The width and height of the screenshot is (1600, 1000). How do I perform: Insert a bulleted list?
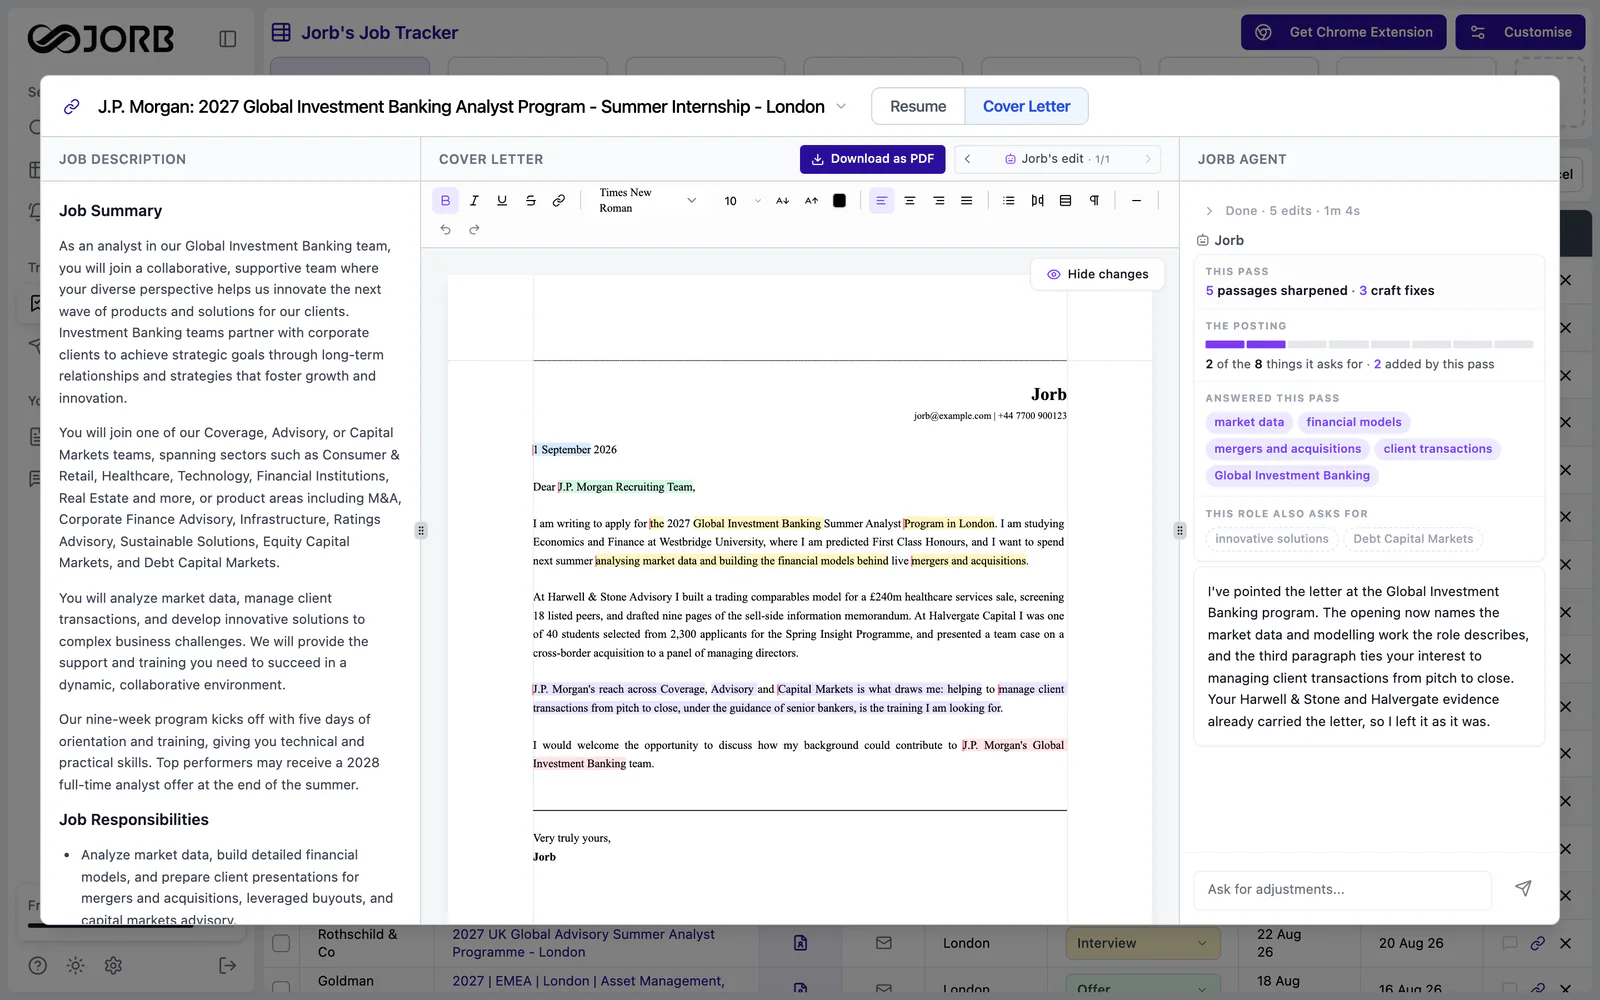pos(1009,201)
